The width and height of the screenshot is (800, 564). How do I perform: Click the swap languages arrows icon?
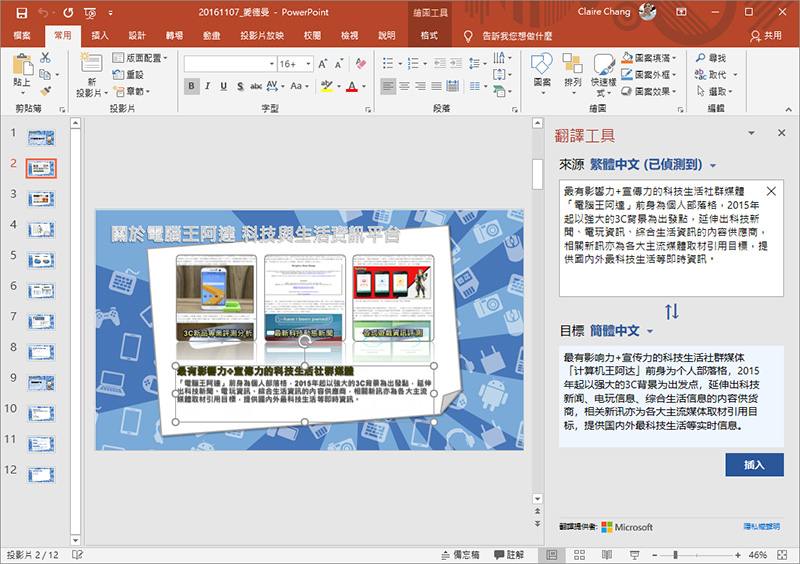pyautogui.click(x=671, y=311)
